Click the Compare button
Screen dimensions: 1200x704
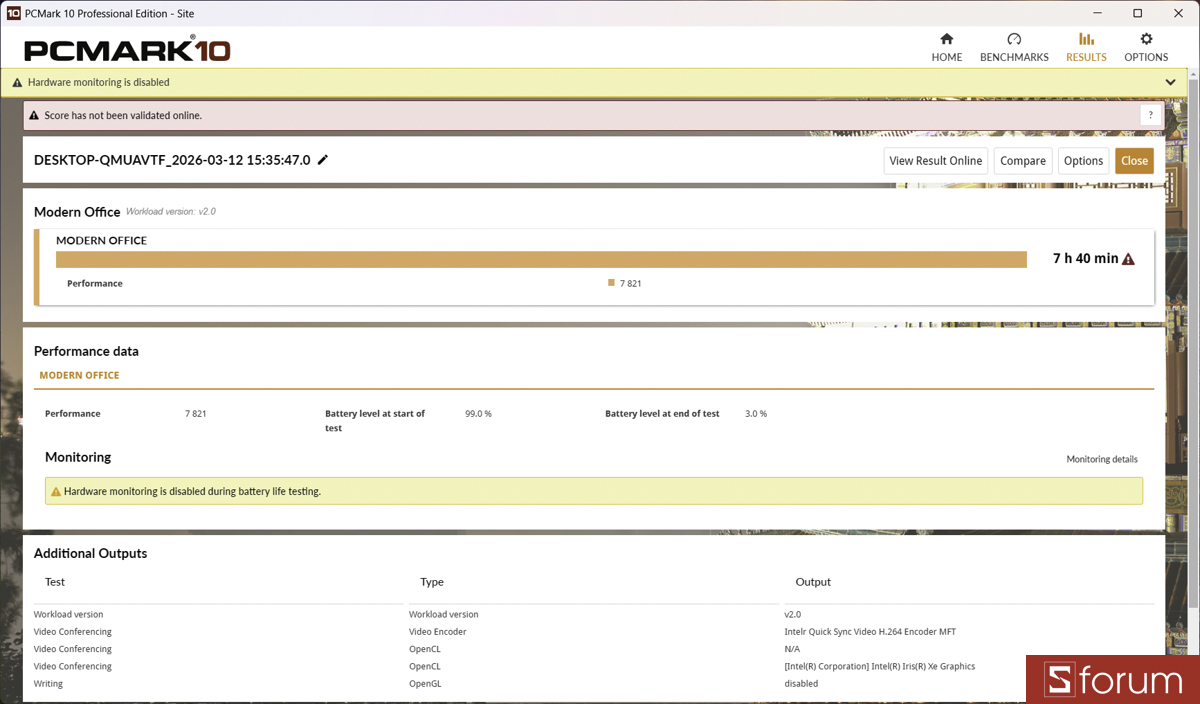1023,161
